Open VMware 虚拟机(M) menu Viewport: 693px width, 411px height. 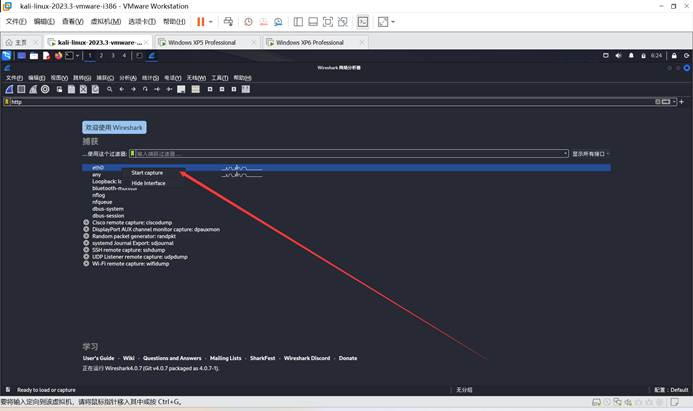[106, 21]
